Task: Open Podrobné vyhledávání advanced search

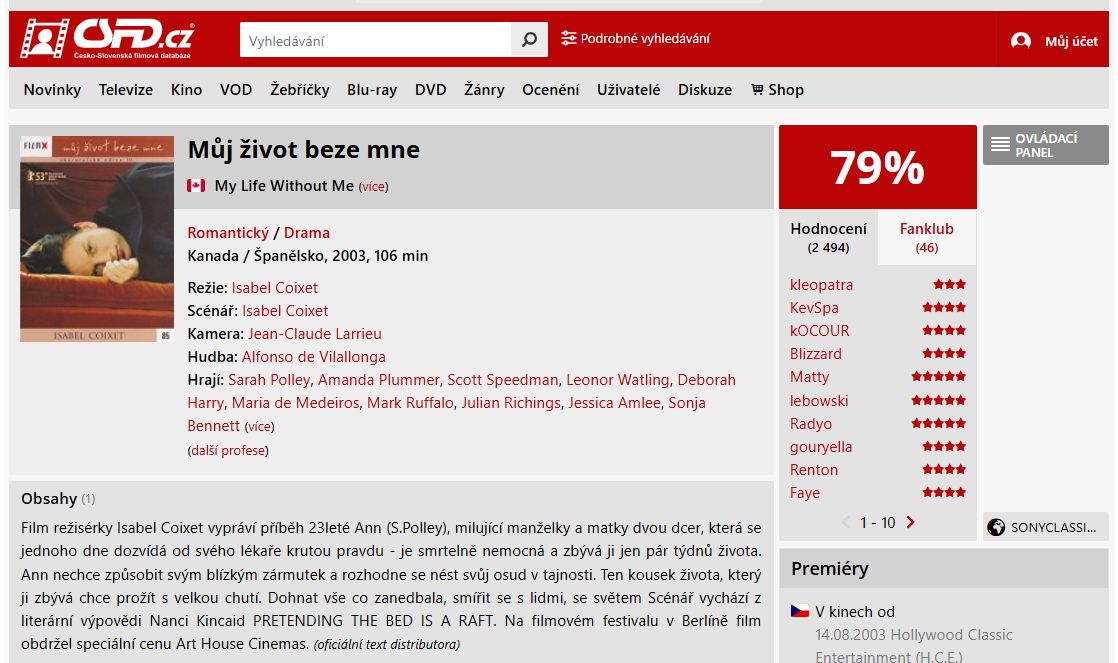Action: [x=635, y=38]
